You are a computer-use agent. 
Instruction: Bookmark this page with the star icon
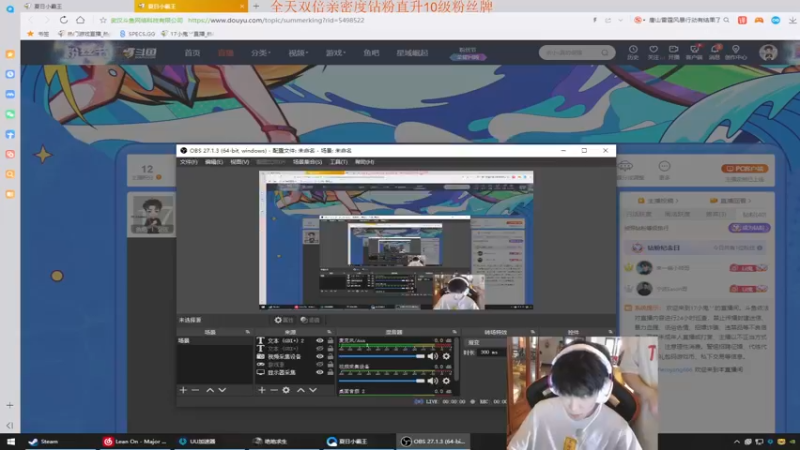click(103, 20)
